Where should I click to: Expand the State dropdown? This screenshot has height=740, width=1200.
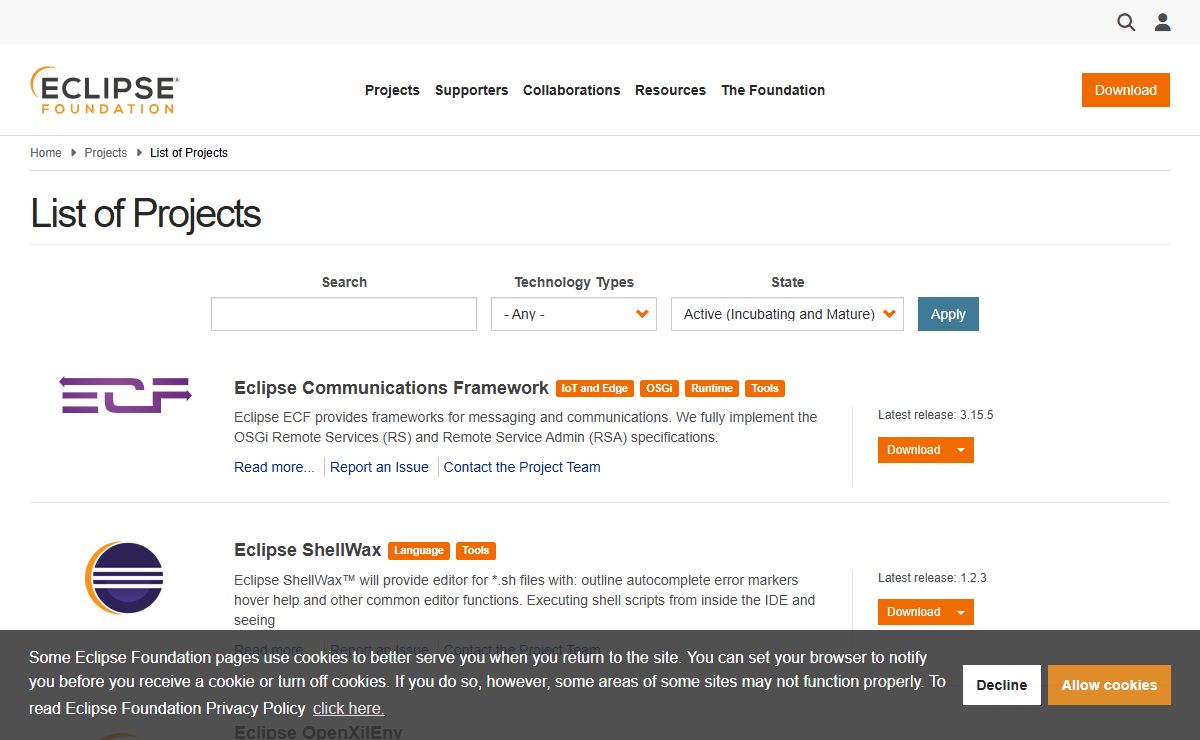(787, 314)
